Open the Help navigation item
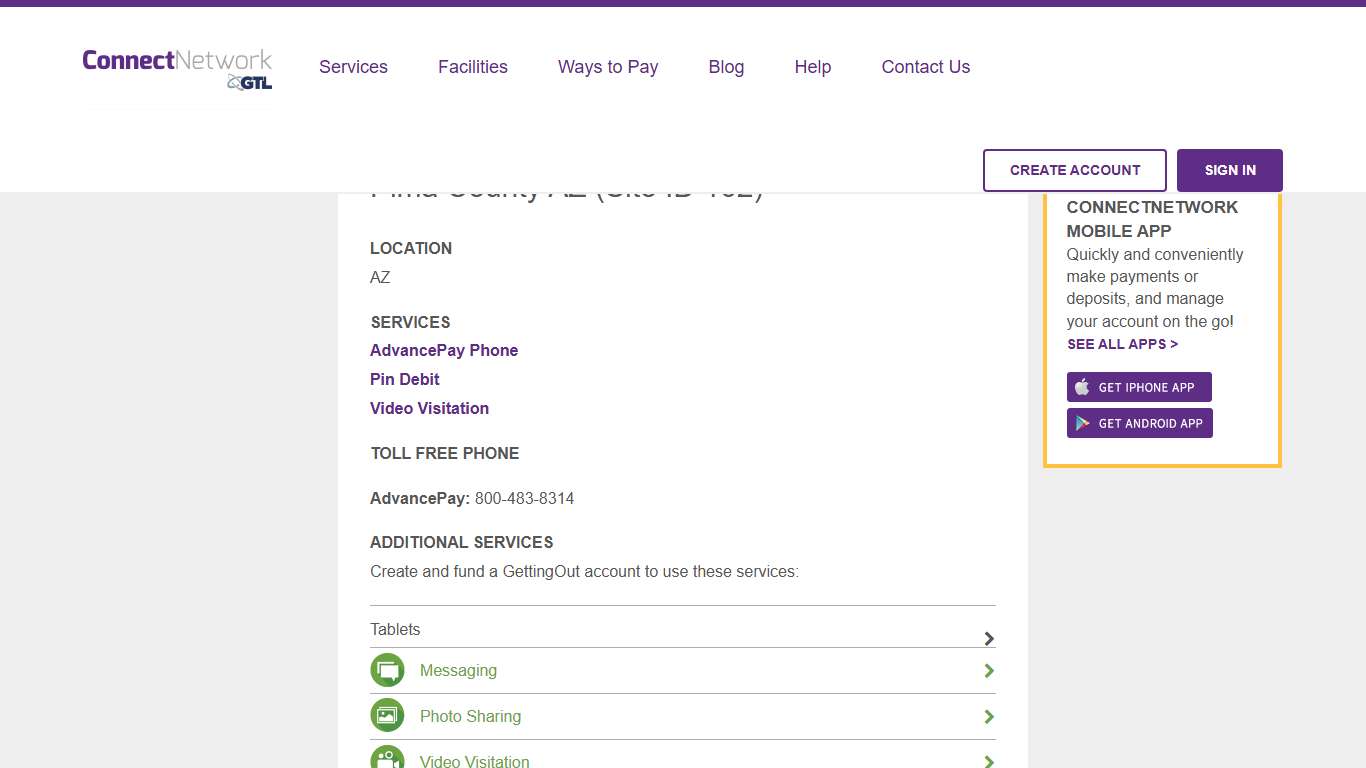 pyautogui.click(x=813, y=67)
